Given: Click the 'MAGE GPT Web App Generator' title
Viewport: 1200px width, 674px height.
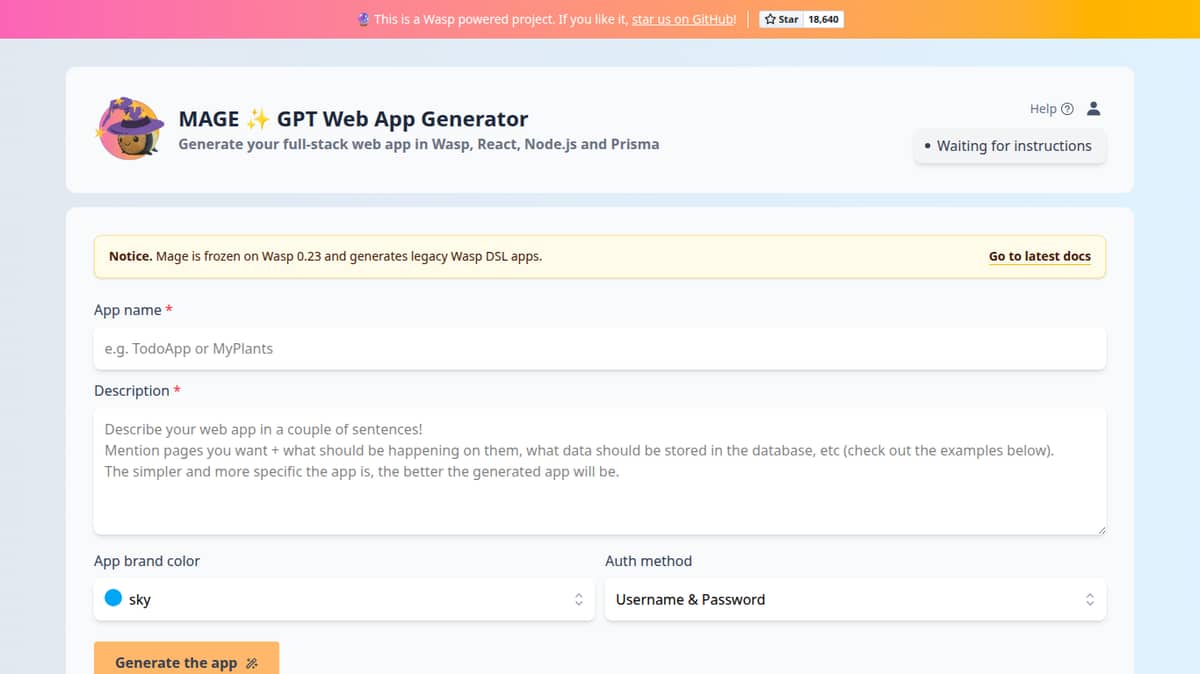Looking at the screenshot, I should coord(353,119).
